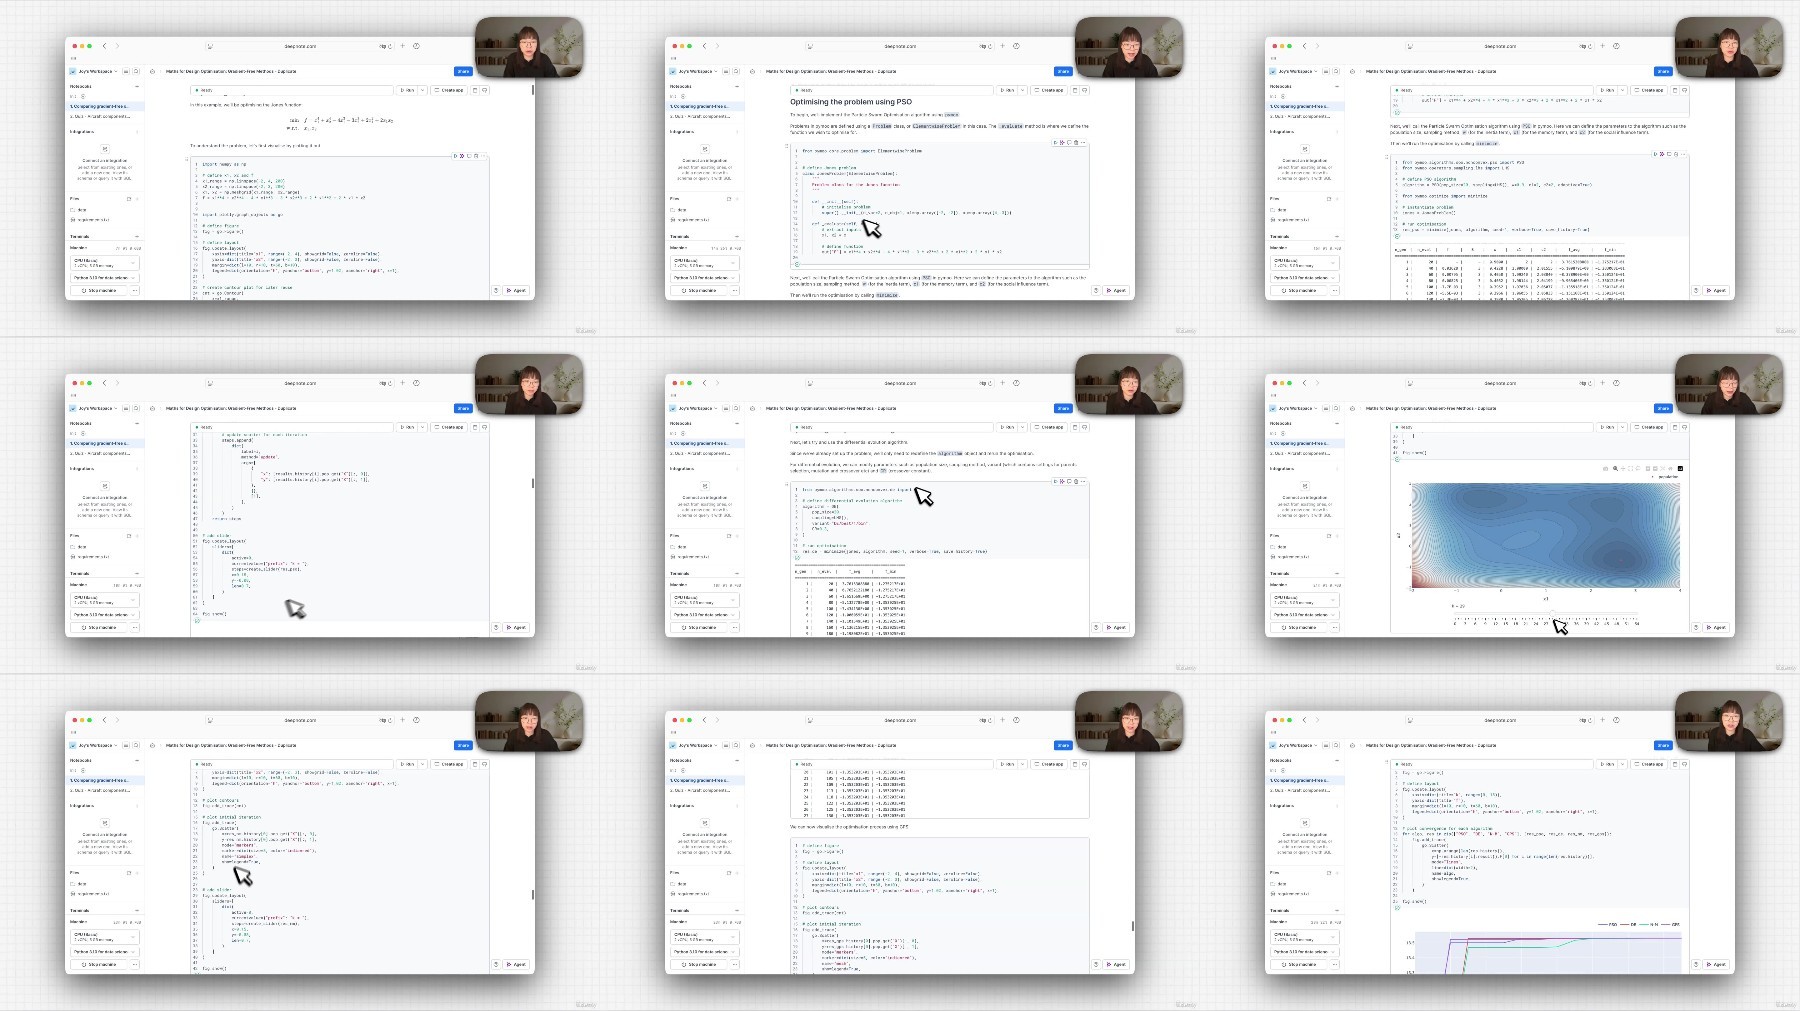
Task: Click the Zoom out icon above the contour plot
Action: (x=1655, y=468)
